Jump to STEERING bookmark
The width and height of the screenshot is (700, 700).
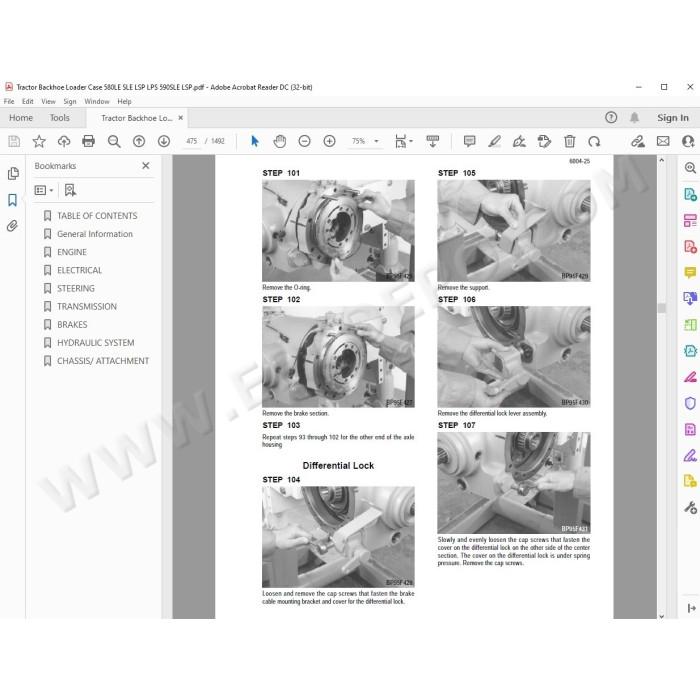tap(75, 288)
